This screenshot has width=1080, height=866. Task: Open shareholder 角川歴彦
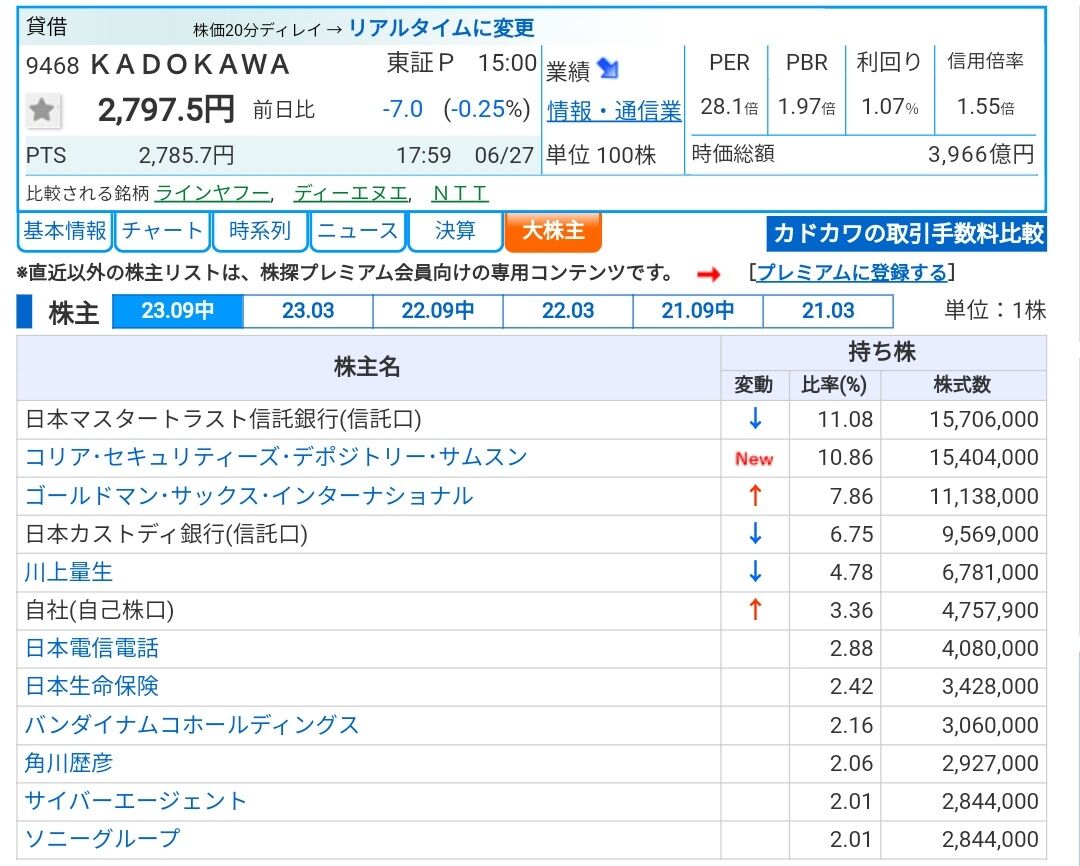tap(68, 763)
